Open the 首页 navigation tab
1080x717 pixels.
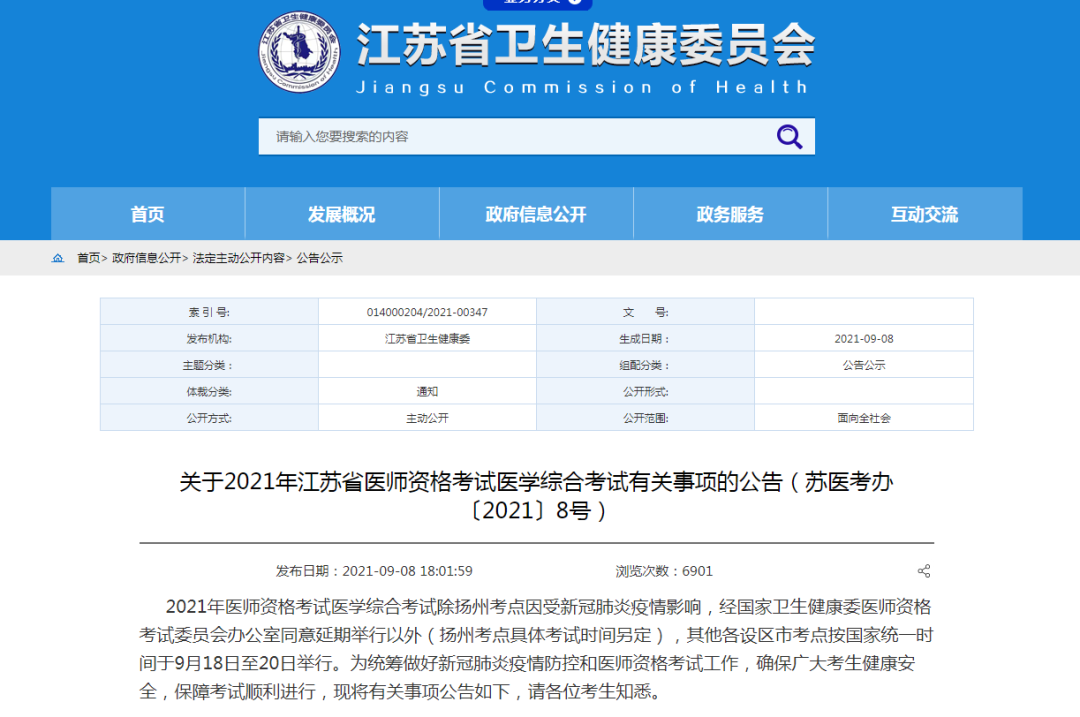pos(148,214)
